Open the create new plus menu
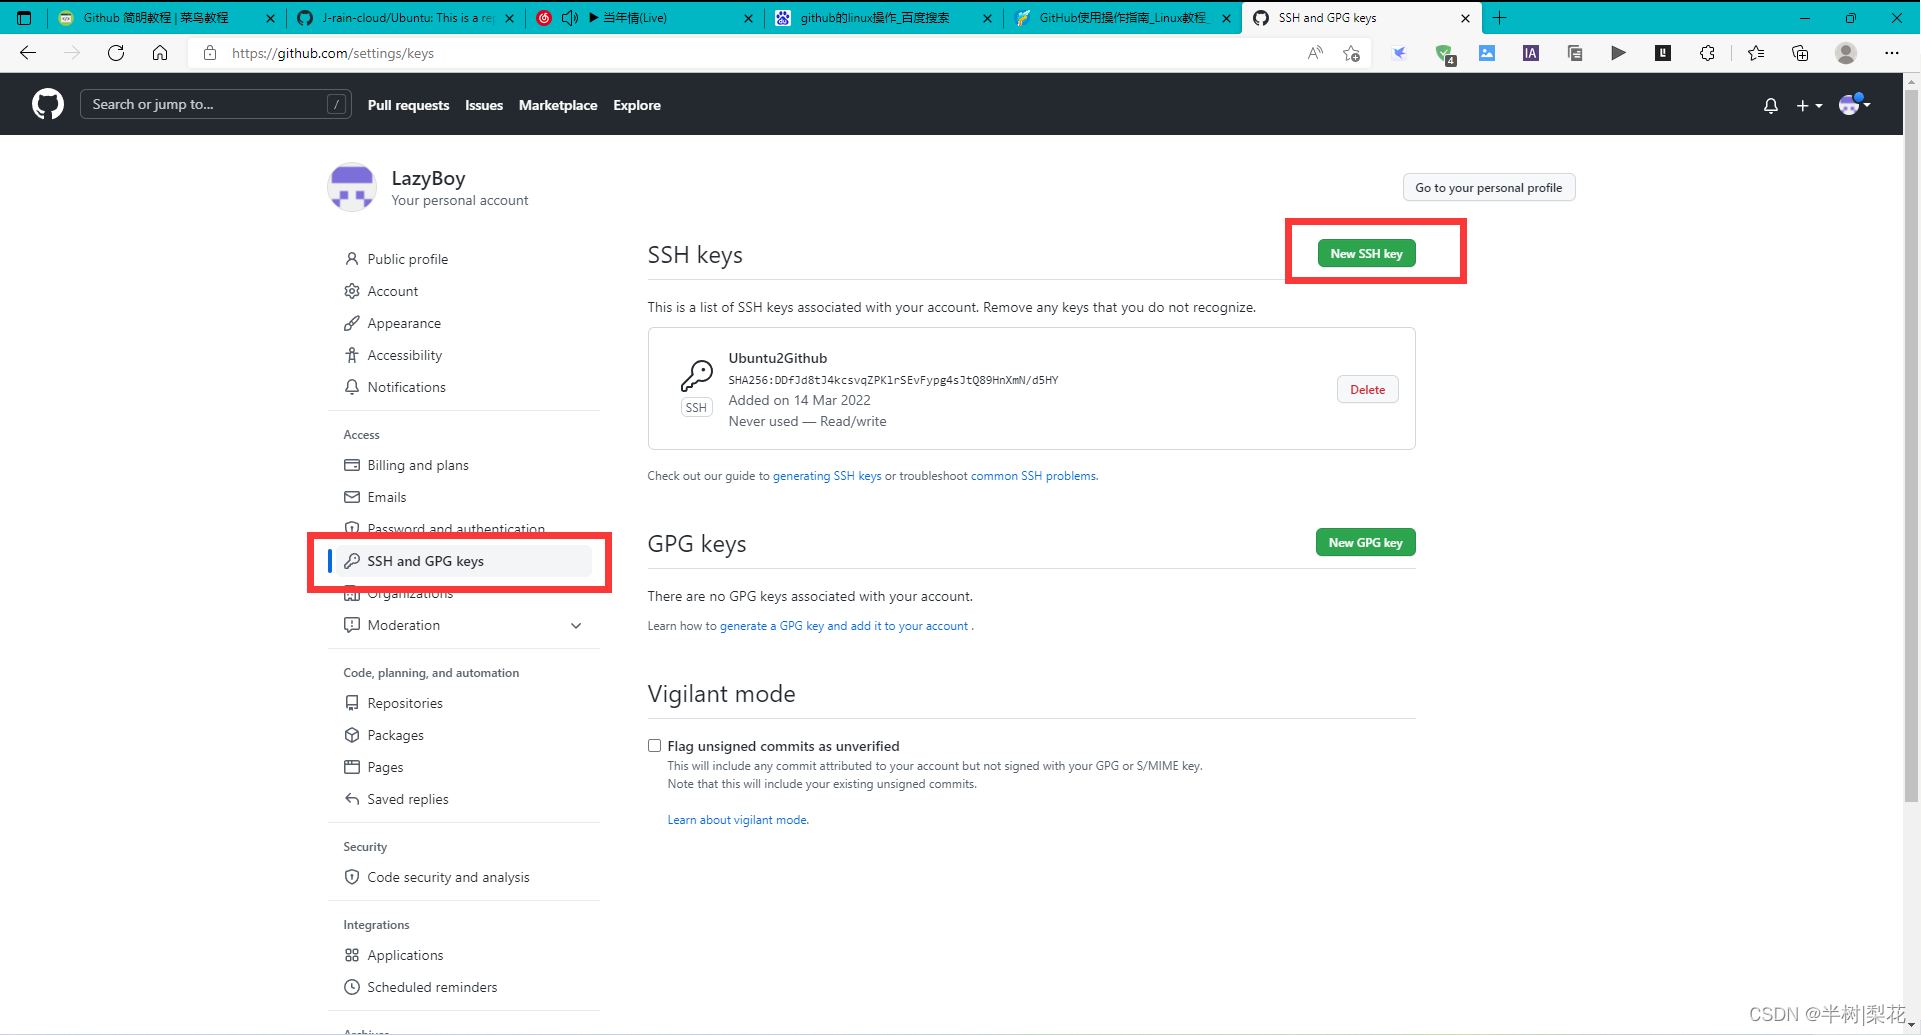Viewport: 1921px width, 1035px height. click(x=1809, y=105)
